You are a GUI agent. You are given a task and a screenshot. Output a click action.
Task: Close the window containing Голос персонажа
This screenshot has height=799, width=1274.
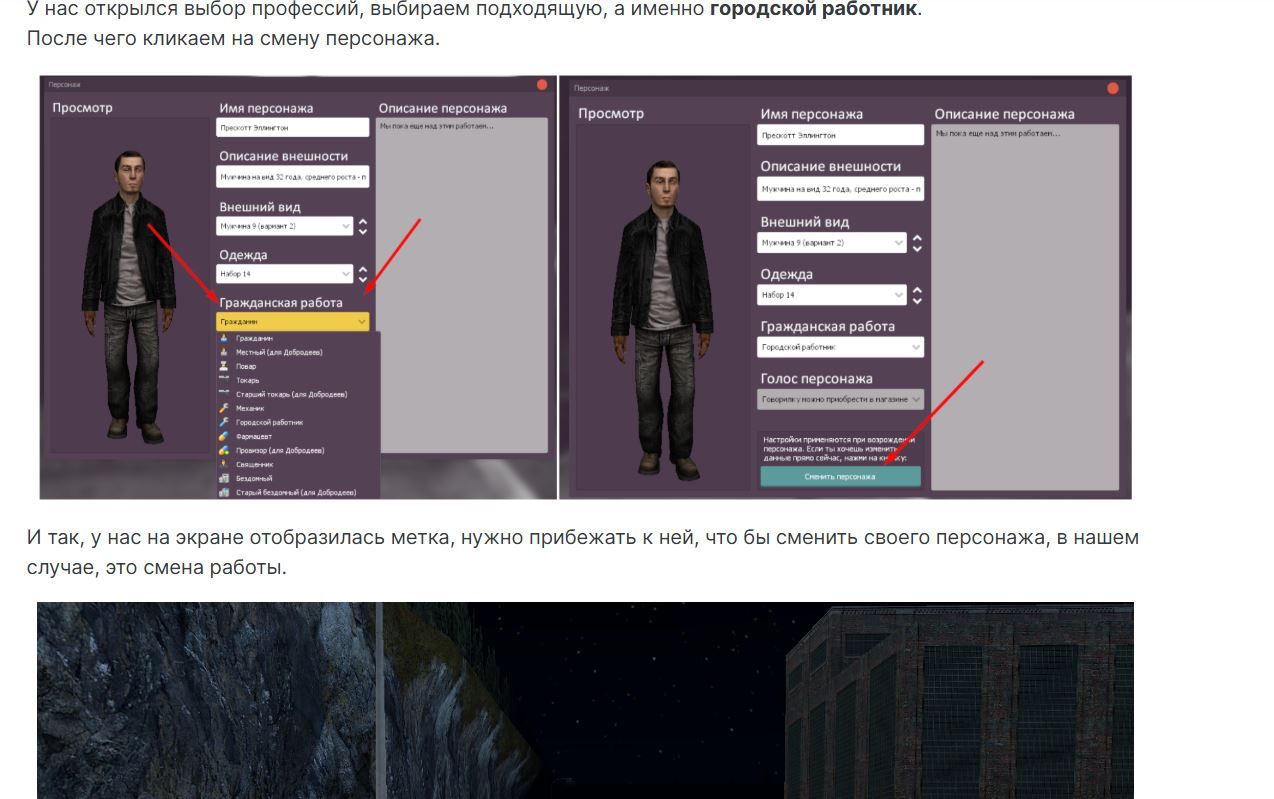pyautogui.click(x=1112, y=88)
